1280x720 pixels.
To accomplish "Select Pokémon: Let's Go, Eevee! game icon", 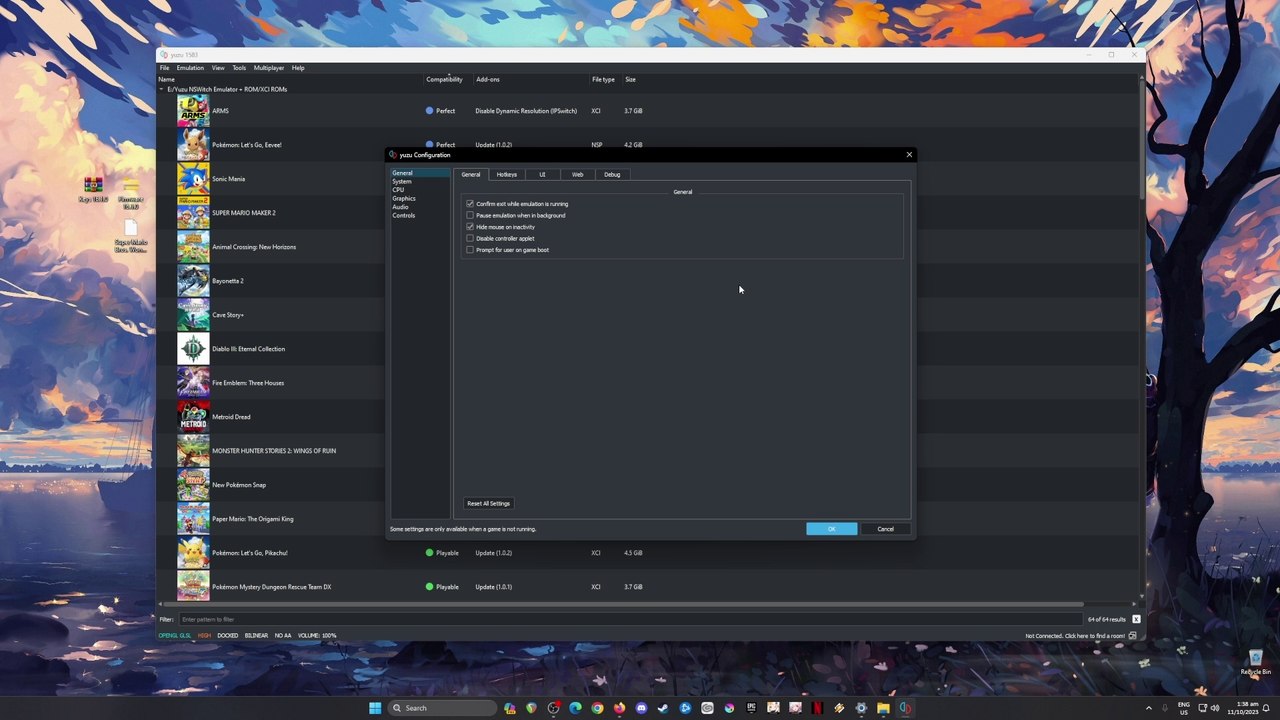I will [x=193, y=145].
